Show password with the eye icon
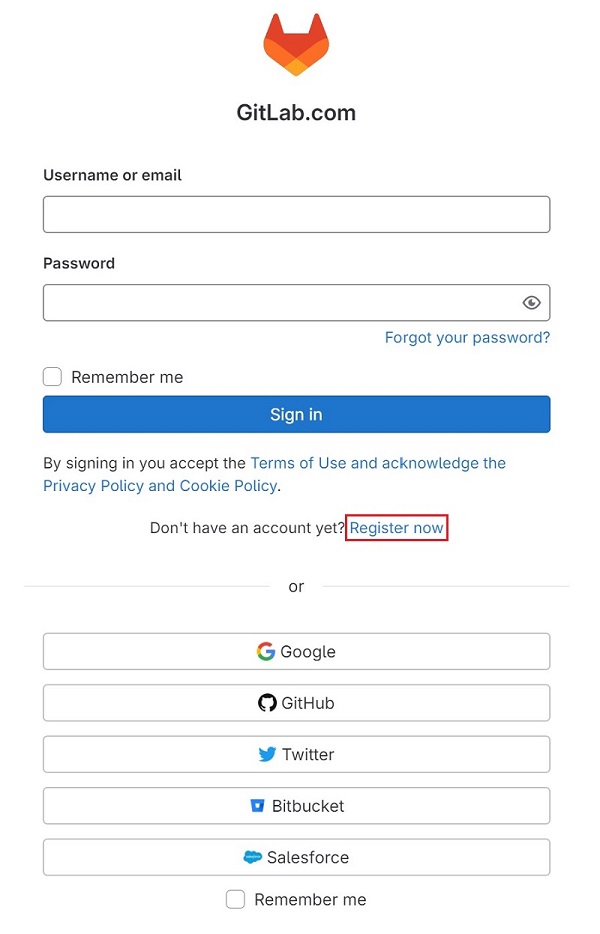This screenshot has height=934, width=600. click(x=531, y=303)
